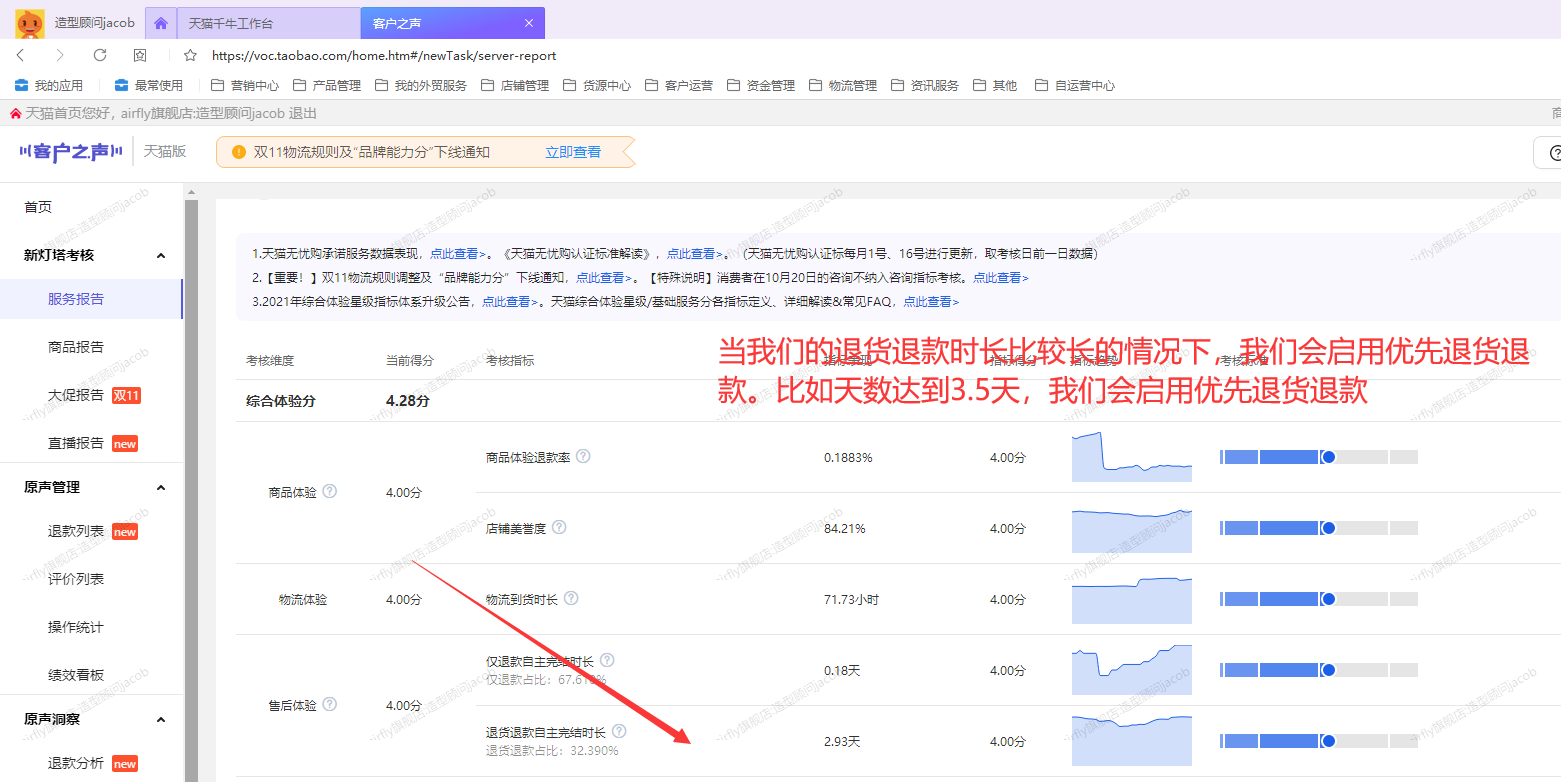Click 仅退款自主完结时长 score progress bar
1561x782 pixels.
click(1319, 670)
